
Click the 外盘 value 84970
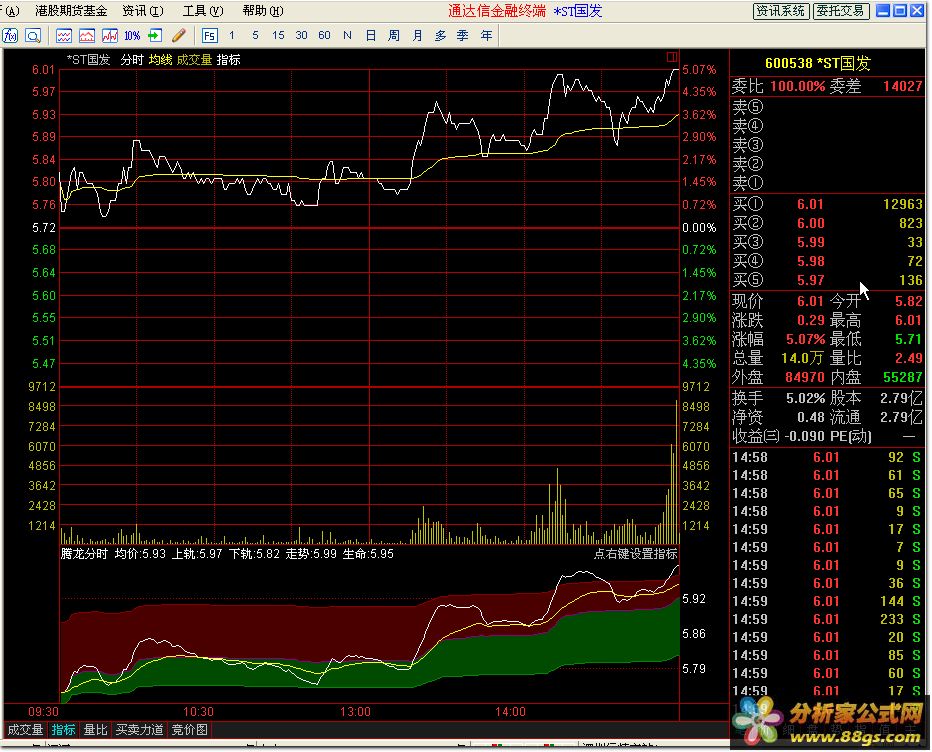point(805,377)
